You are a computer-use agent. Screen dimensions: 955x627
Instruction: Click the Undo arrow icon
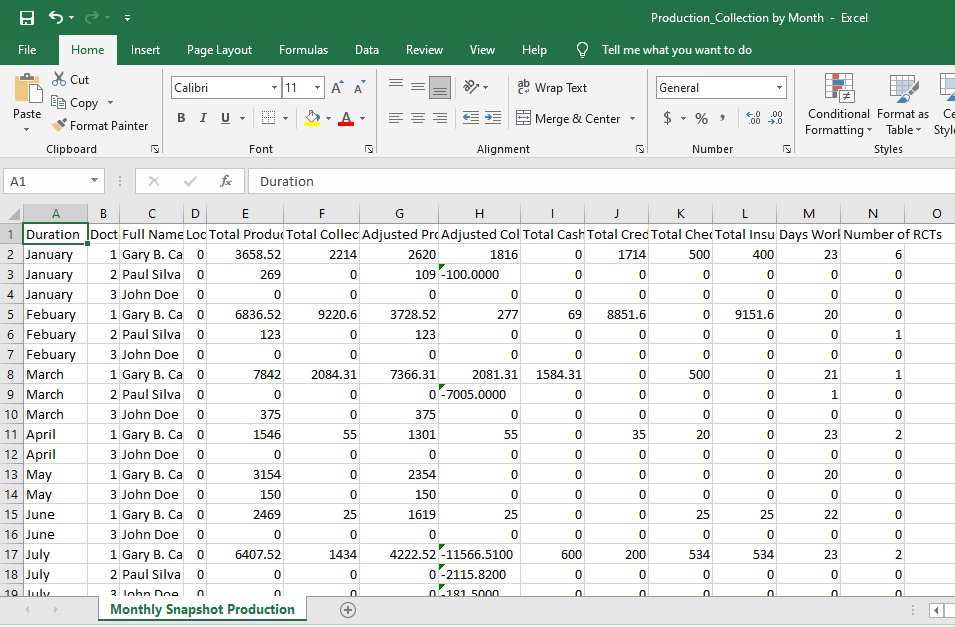[55, 18]
